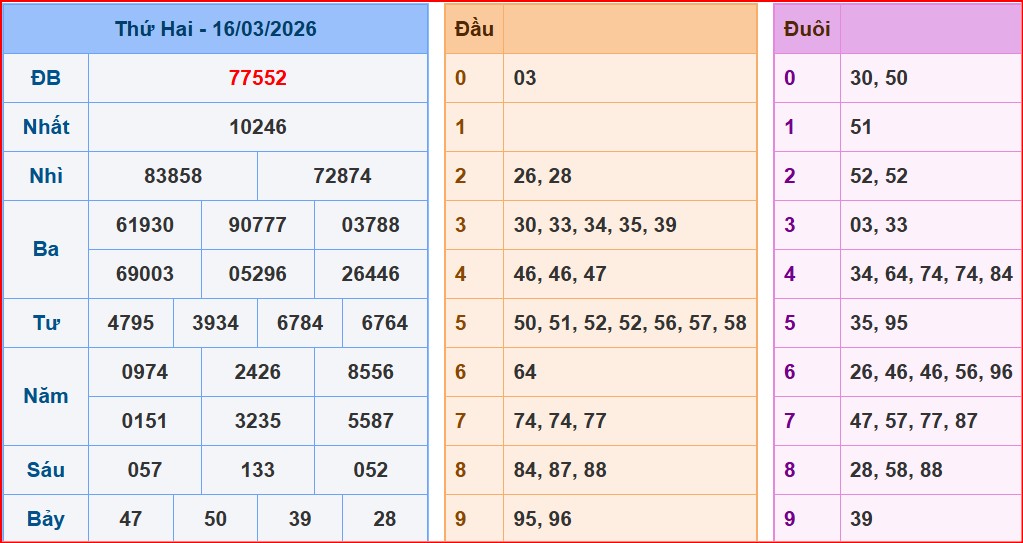Select Đuôi row values 35, 95

tap(879, 323)
